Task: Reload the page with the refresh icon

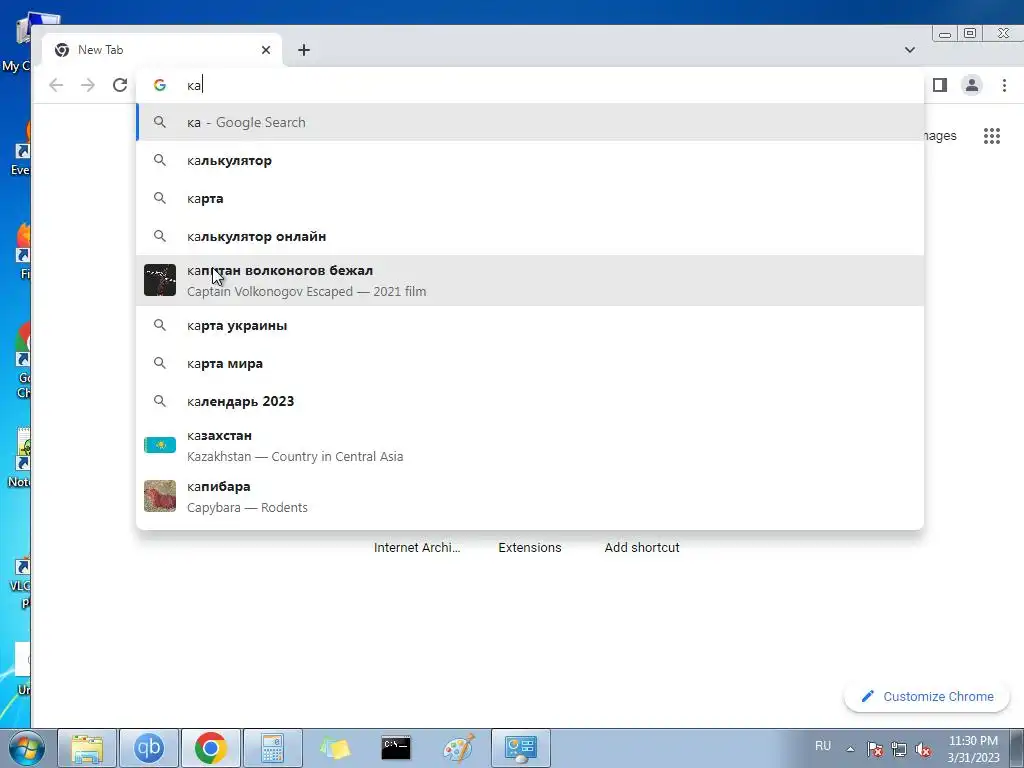Action: 120,85
